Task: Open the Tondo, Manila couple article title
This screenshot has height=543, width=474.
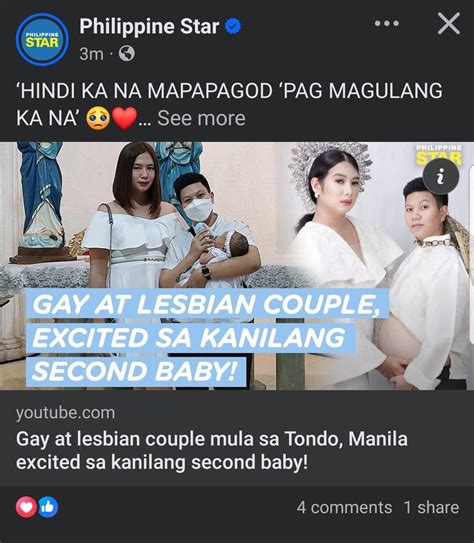Action: tap(212, 451)
